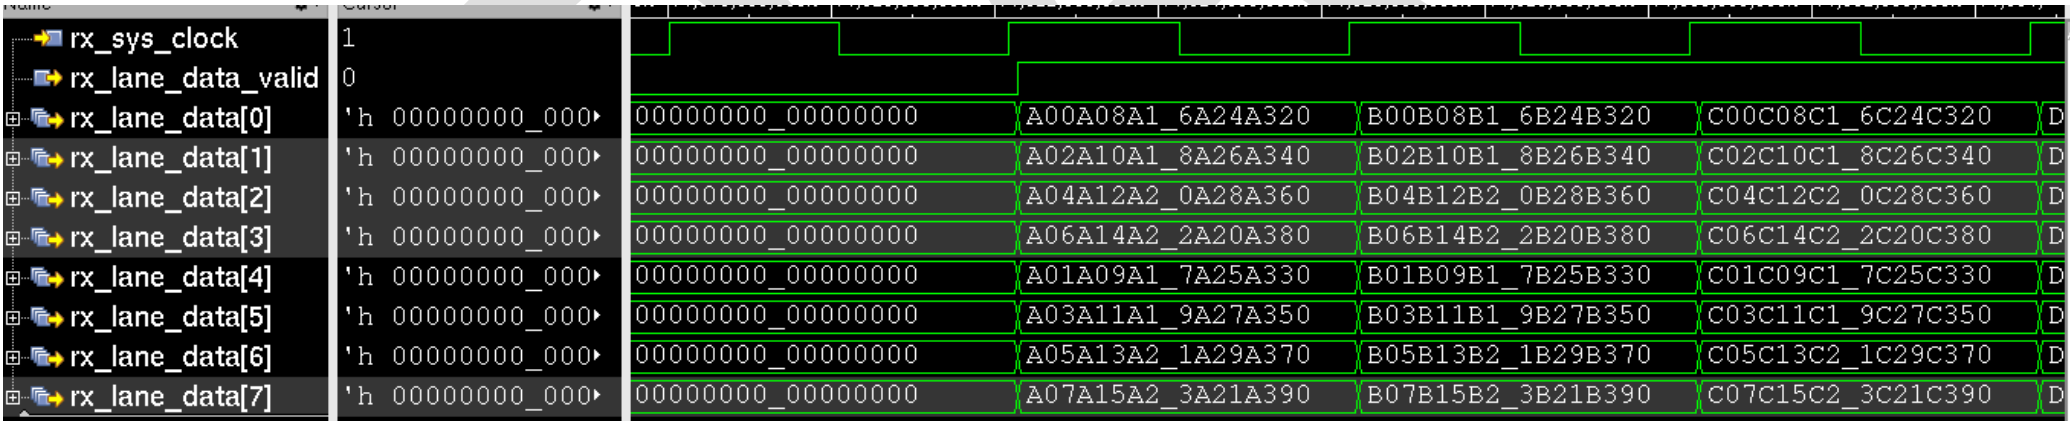Click waveform value A04A12A2_0A28A360
Image resolution: width=2070 pixels, height=421 pixels.
tap(1168, 196)
